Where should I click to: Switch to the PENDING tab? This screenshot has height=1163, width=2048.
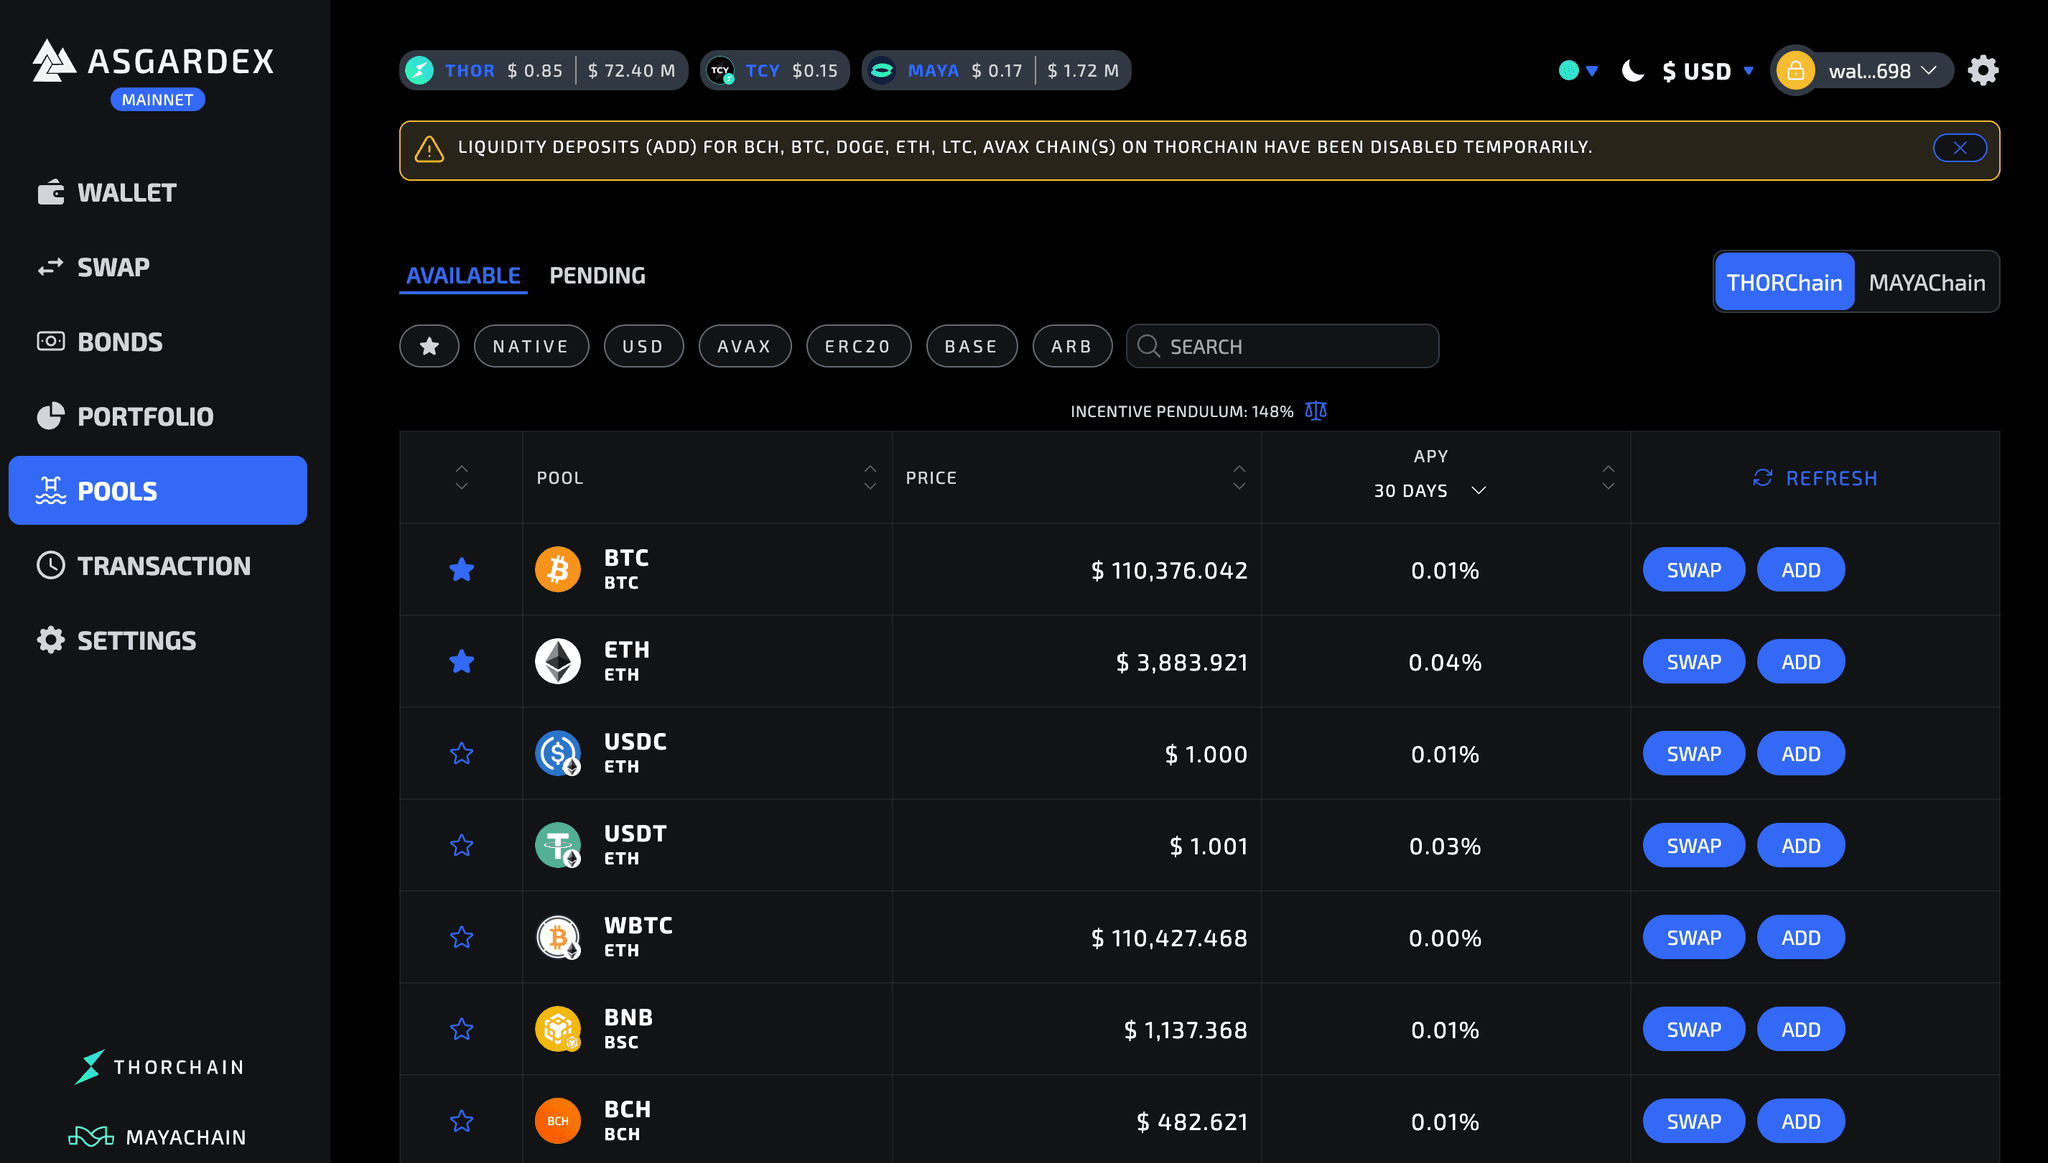click(x=597, y=275)
